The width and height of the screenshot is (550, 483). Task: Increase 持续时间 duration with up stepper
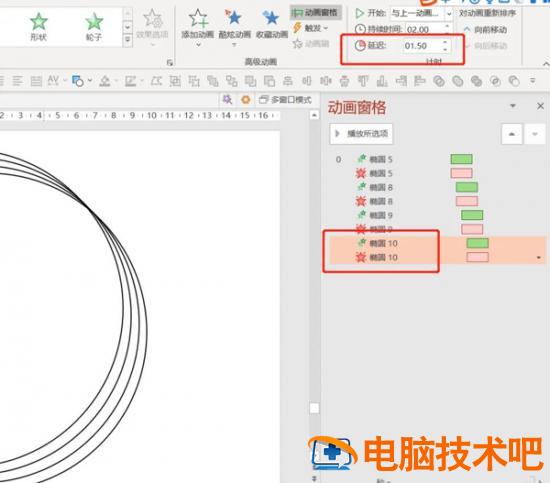[x=447, y=26]
